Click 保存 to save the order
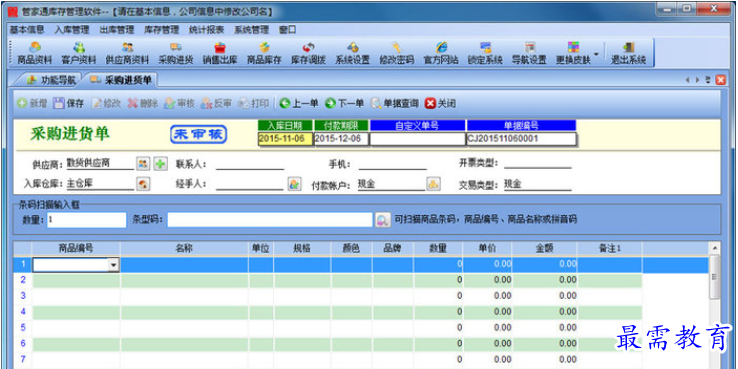 [69, 104]
